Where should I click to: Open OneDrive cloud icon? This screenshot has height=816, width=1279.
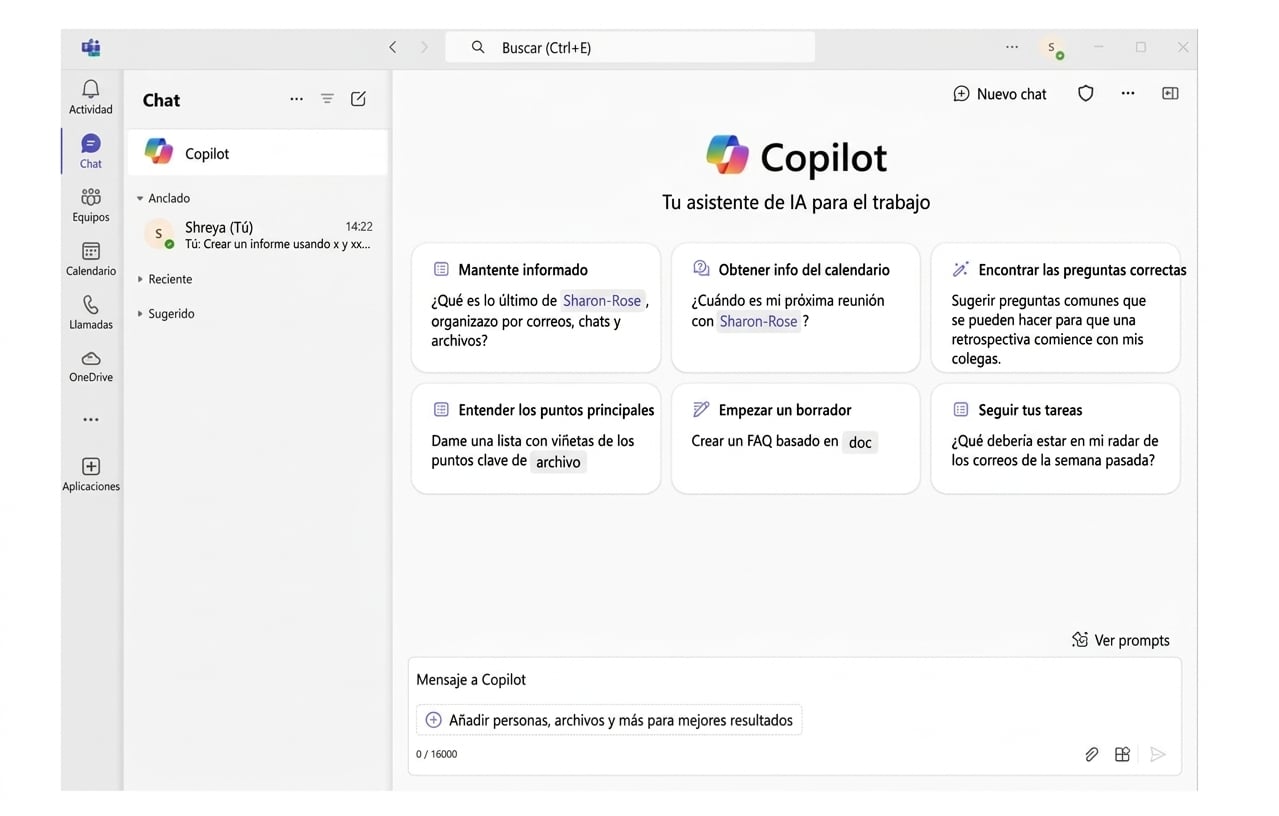pos(90,358)
